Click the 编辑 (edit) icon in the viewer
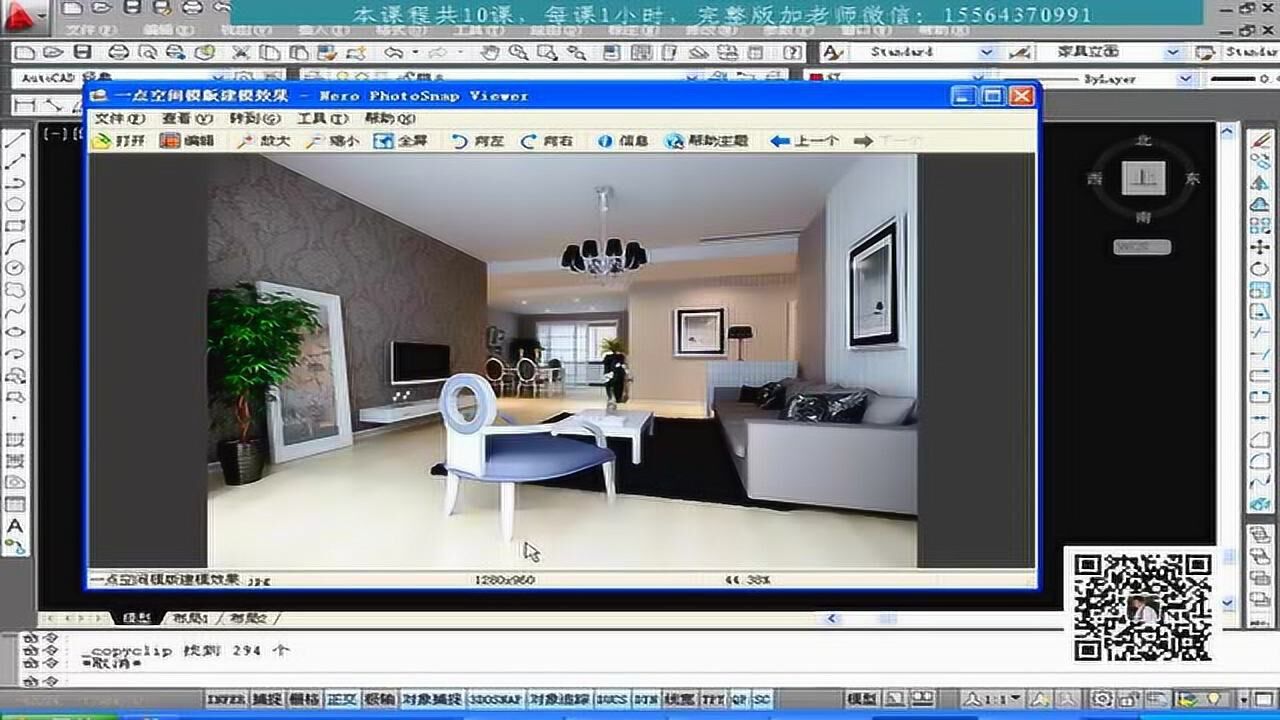 tap(170, 140)
